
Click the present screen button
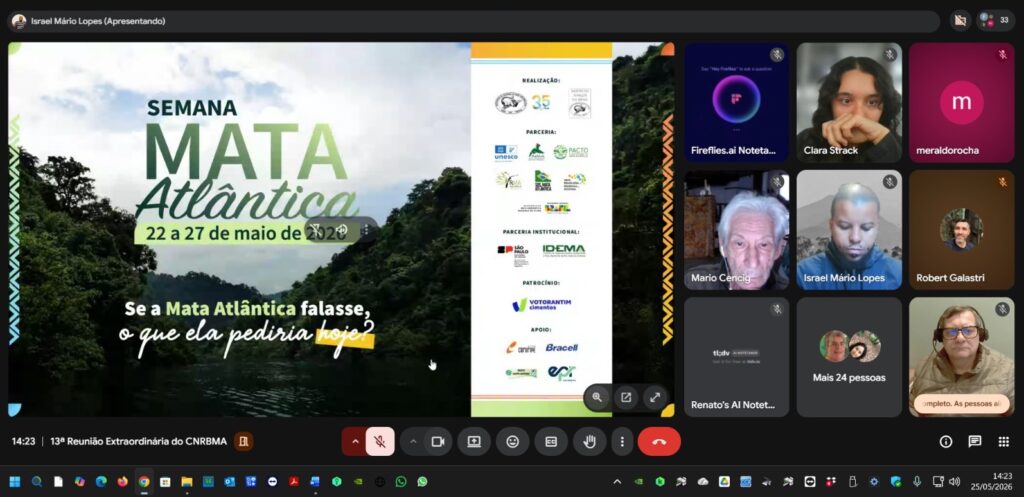[x=474, y=442]
